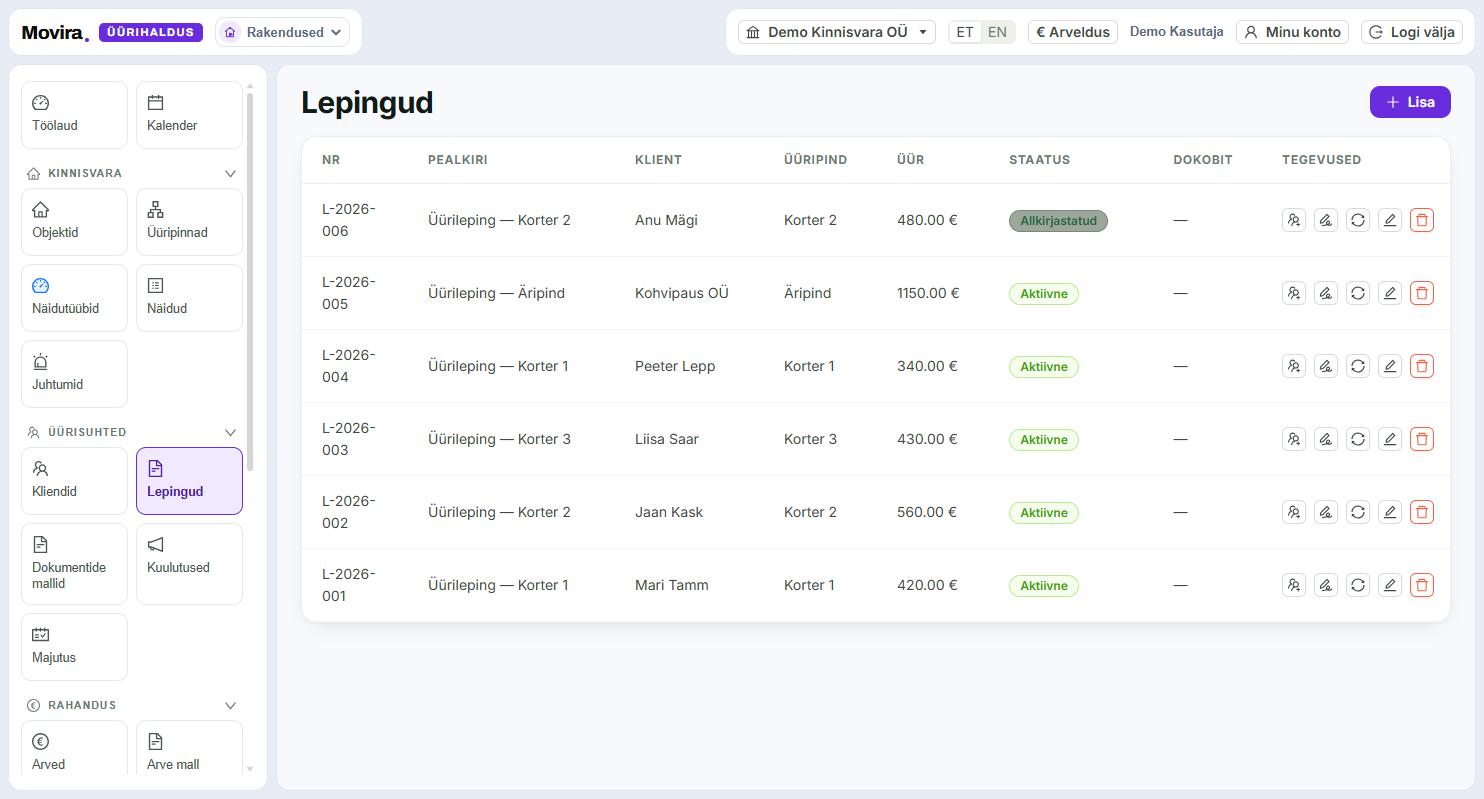Viewport: 1484px width, 799px height.
Task: Click the 1150.00 € rent value
Action: point(928,293)
